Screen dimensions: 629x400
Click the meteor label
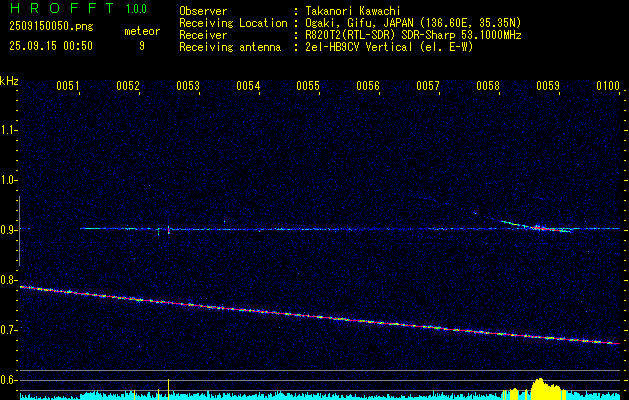(142, 31)
